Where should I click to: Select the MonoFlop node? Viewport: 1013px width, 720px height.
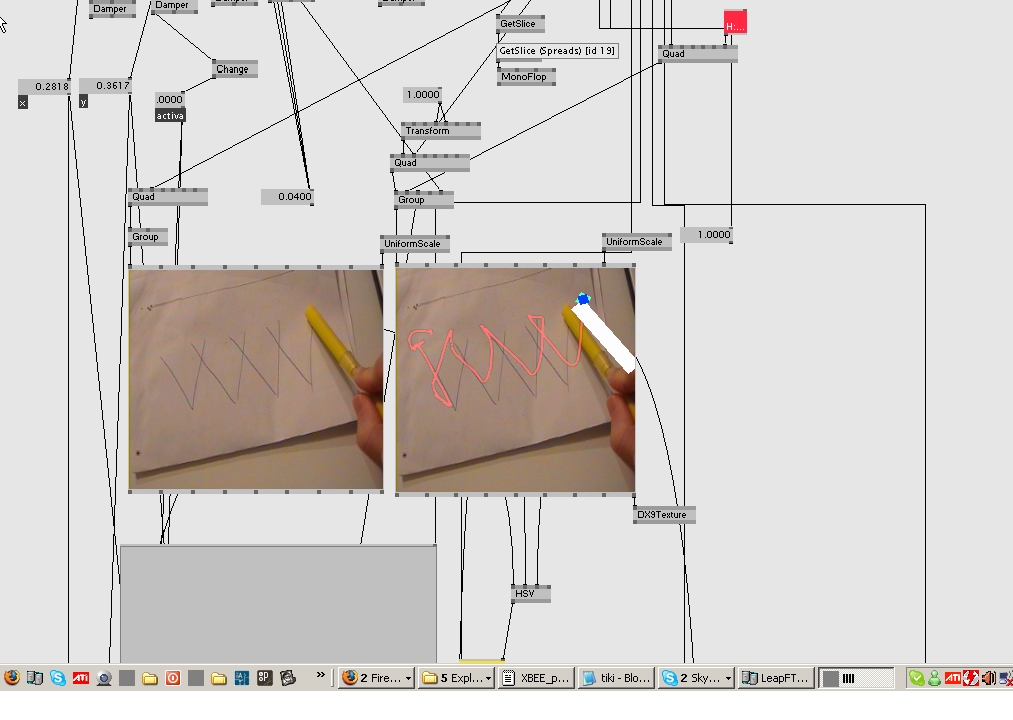[x=526, y=76]
